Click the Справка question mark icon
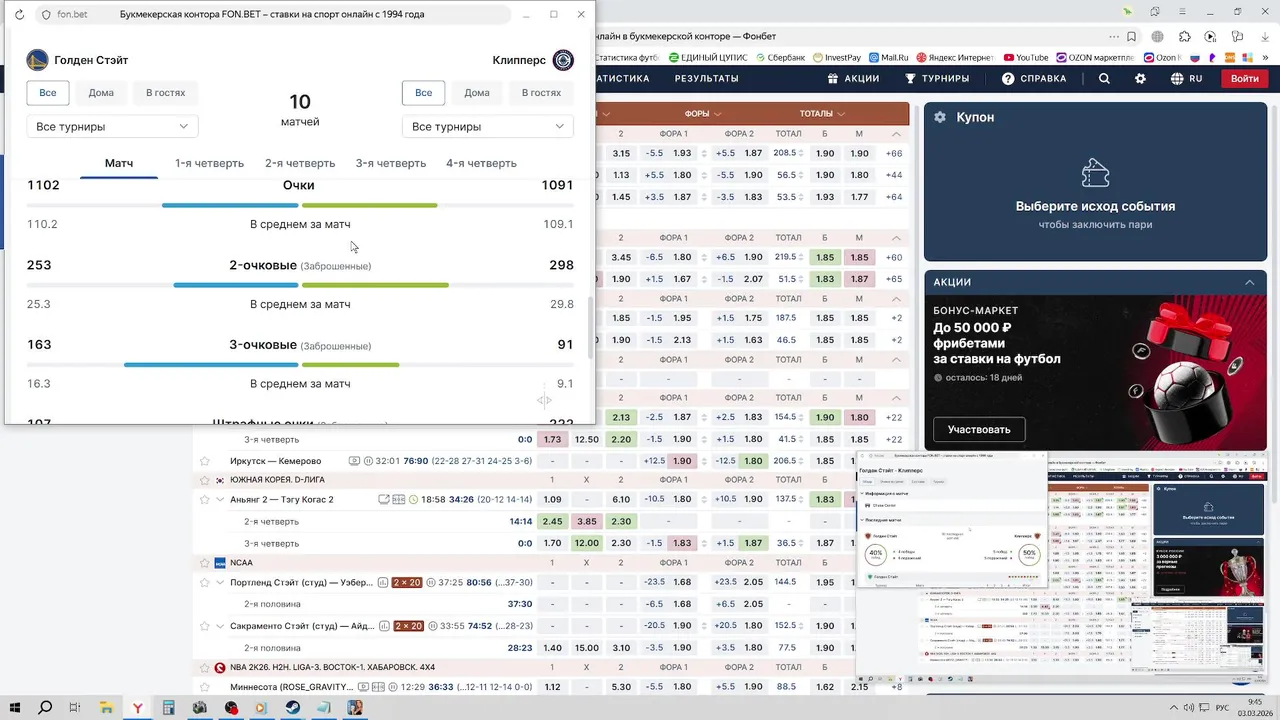The image size is (1280, 720). tap(1008, 79)
